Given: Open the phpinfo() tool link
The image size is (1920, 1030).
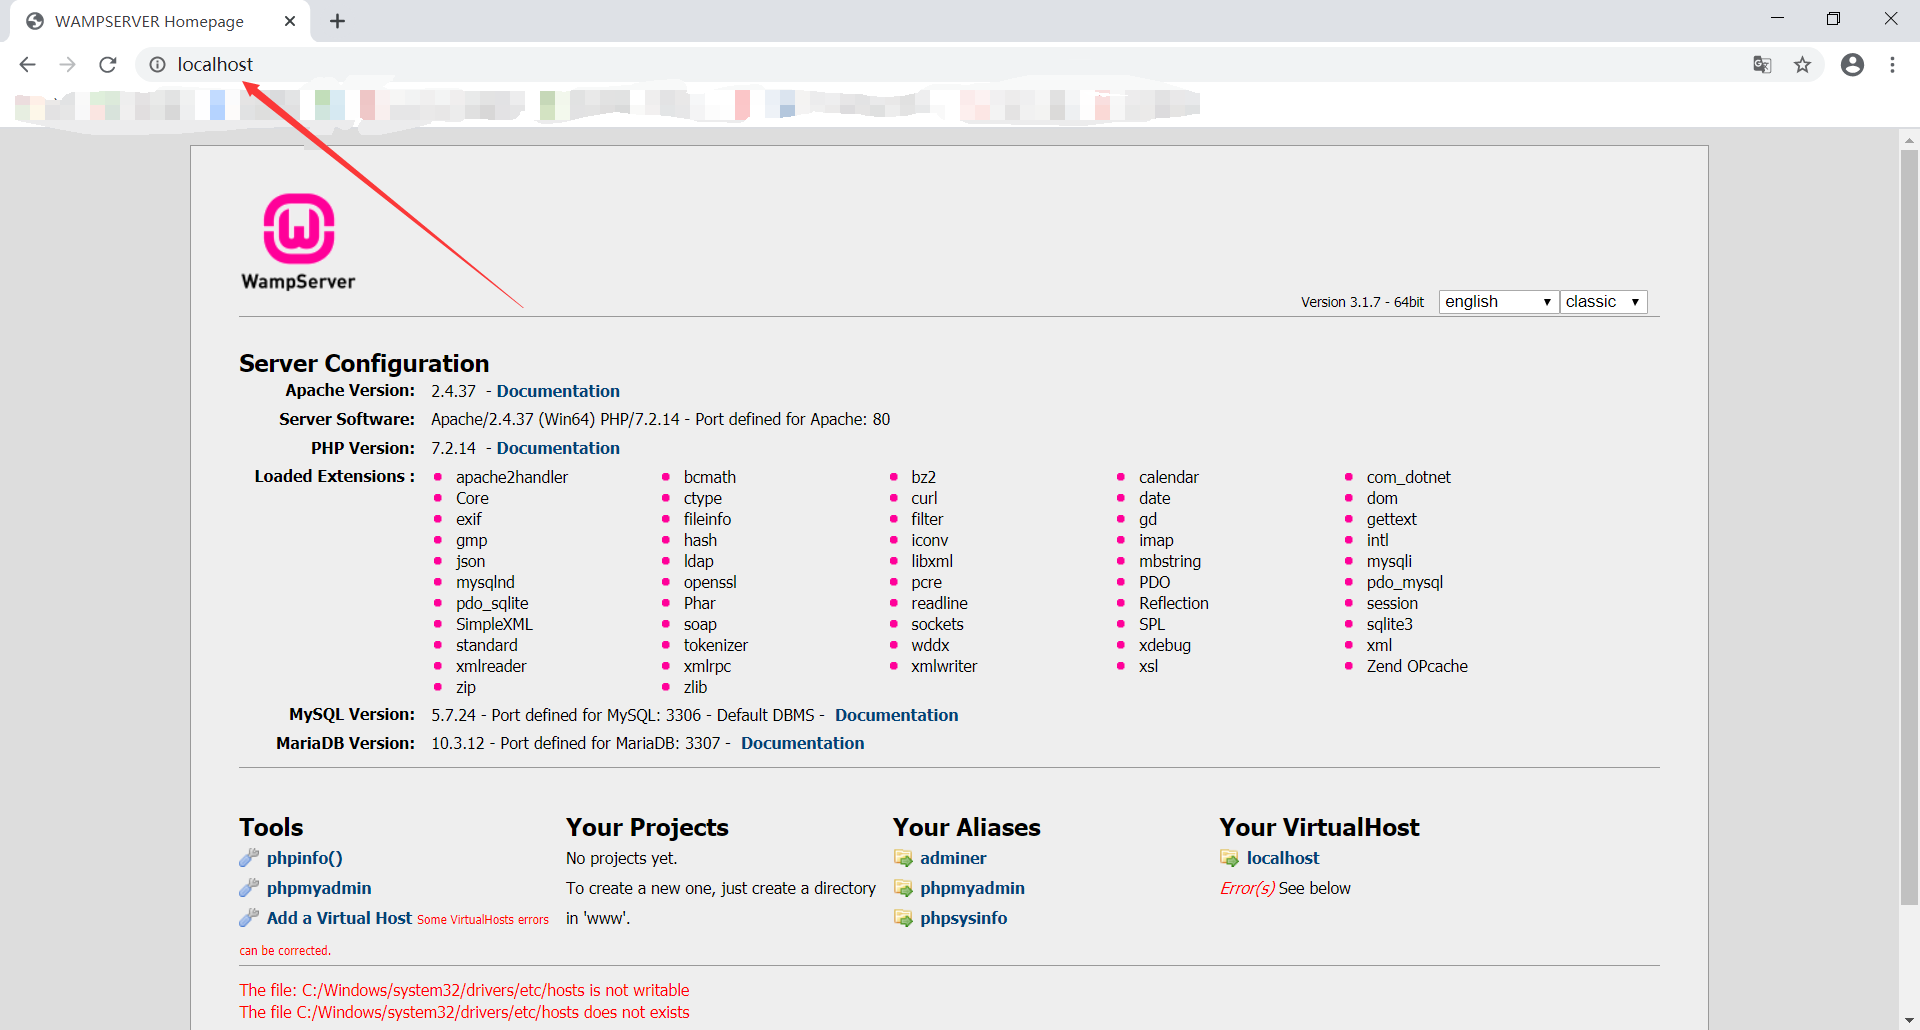Looking at the screenshot, I should 304,858.
